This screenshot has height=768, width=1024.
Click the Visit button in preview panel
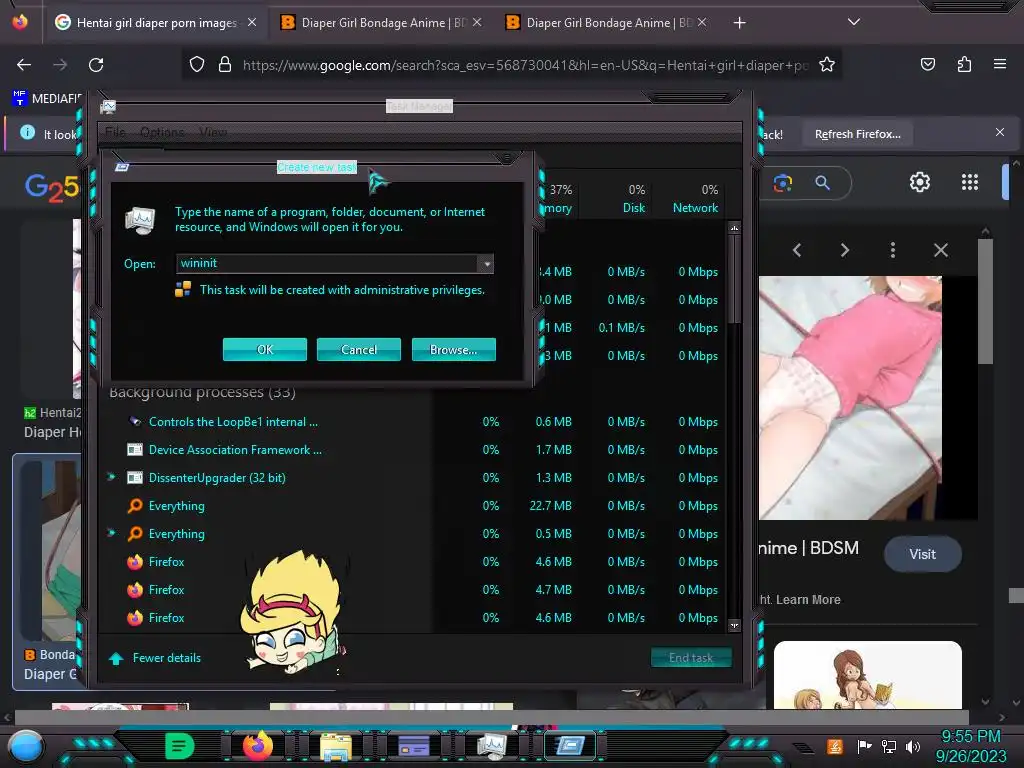(922, 554)
